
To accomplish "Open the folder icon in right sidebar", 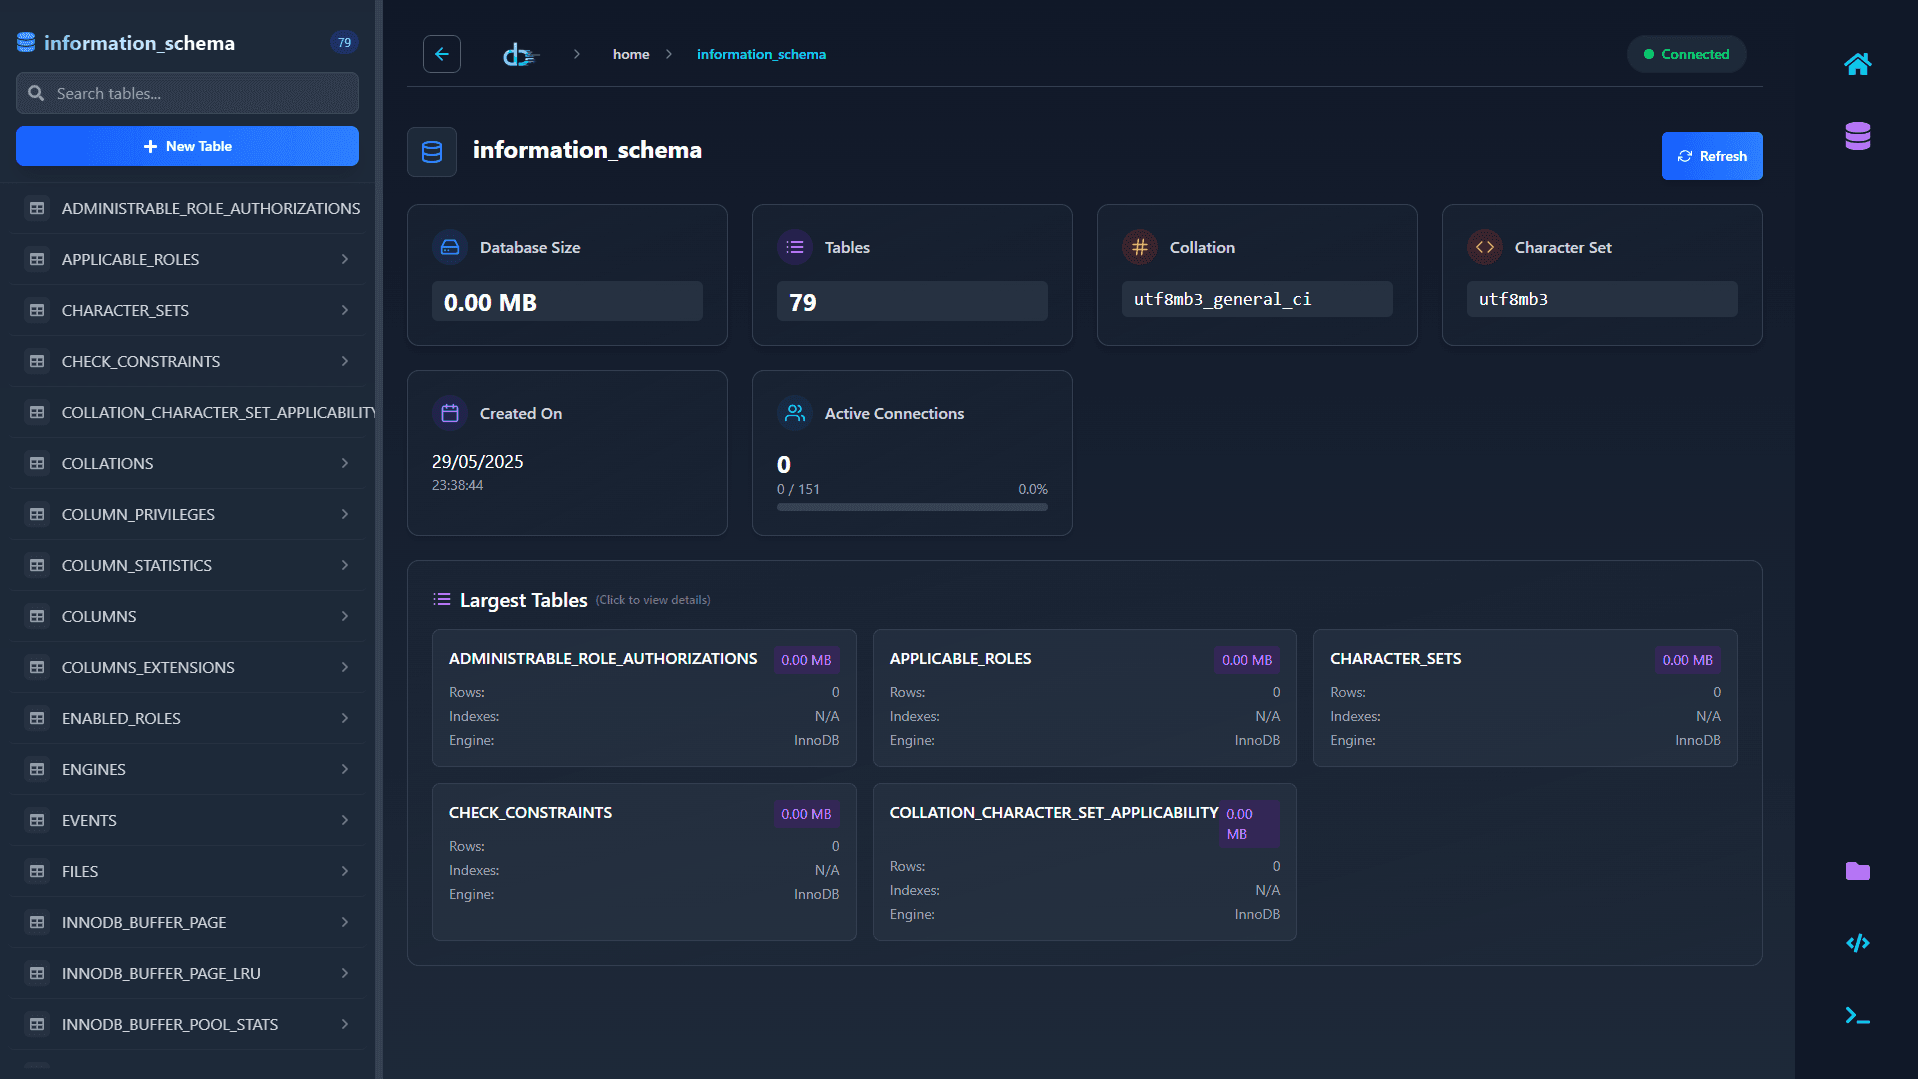I will click(1857, 871).
